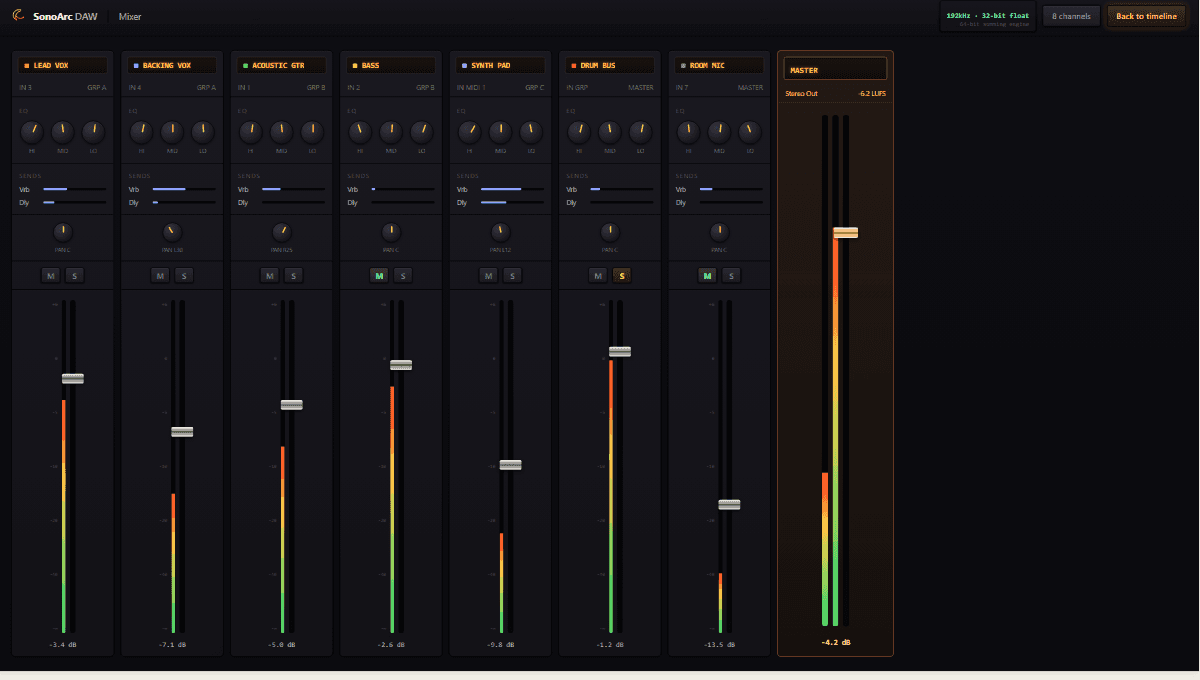The height and width of the screenshot is (680, 1200).
Task: Click the Synth Pad volume fader handle
Action: [510, 464]
